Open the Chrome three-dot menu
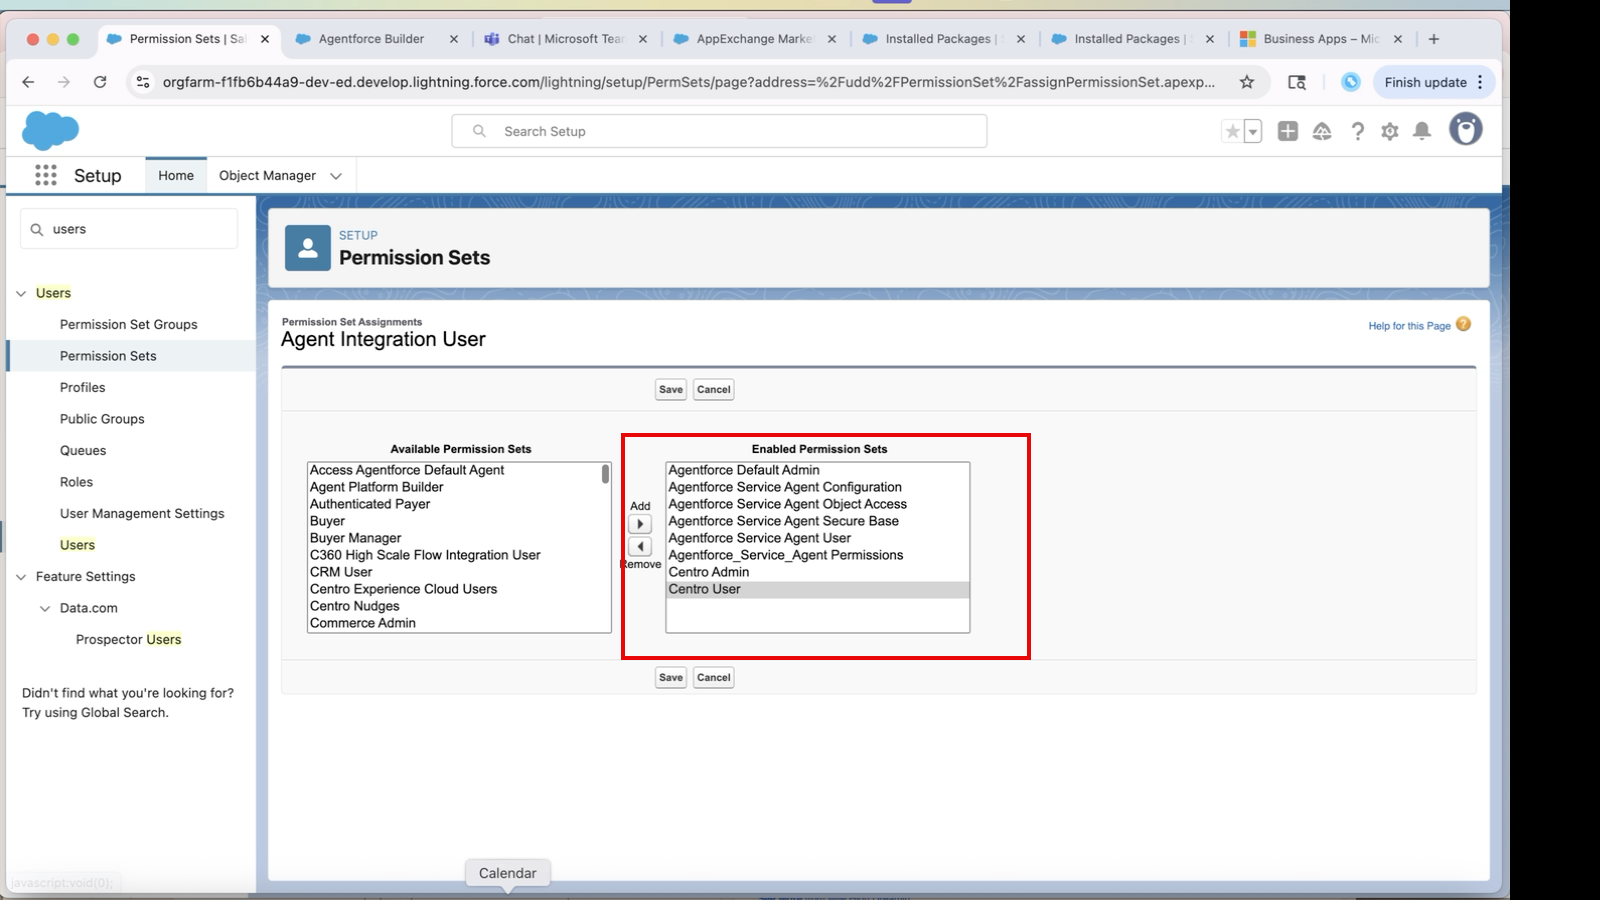 click(x=1481, y=82)
